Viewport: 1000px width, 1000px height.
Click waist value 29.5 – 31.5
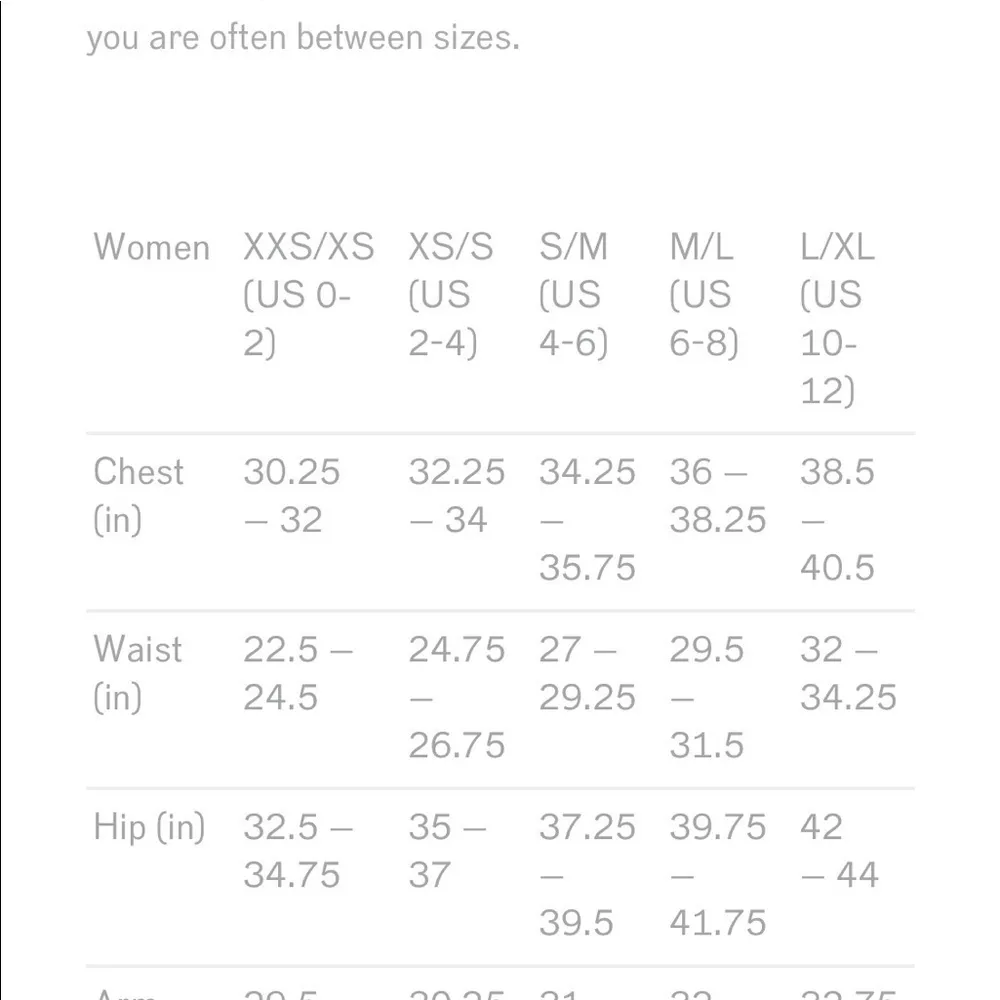click(x=707, y=697)
